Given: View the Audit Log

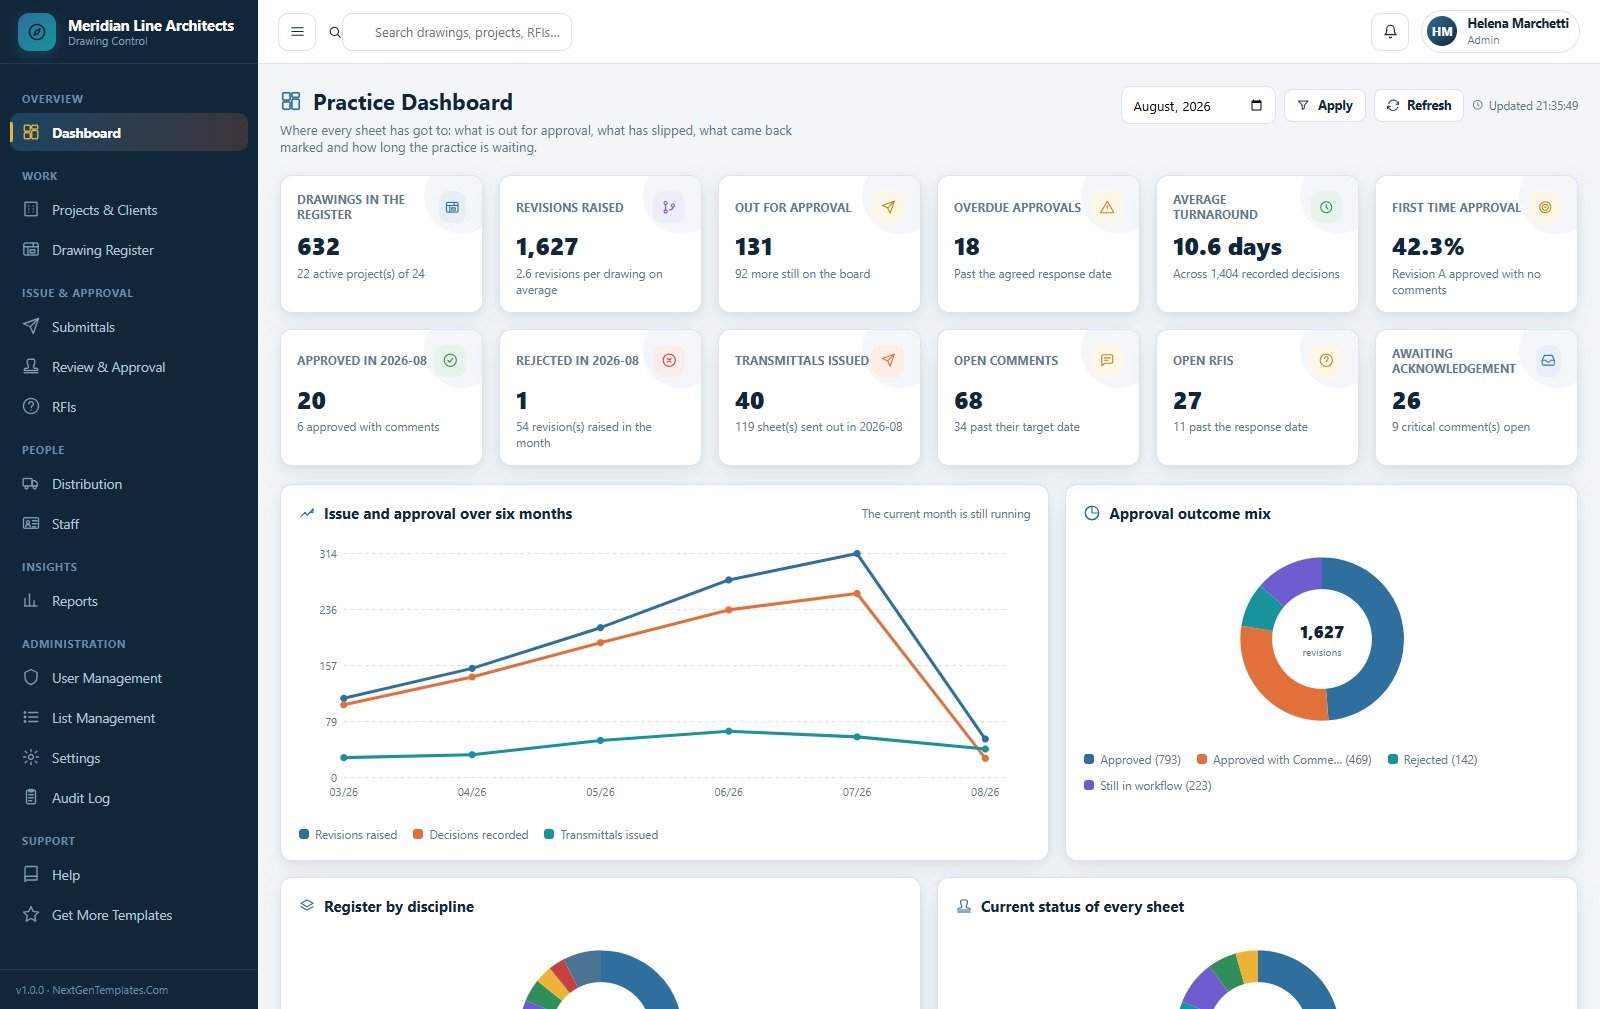Looking at the screenshot, I should [129, 798].
